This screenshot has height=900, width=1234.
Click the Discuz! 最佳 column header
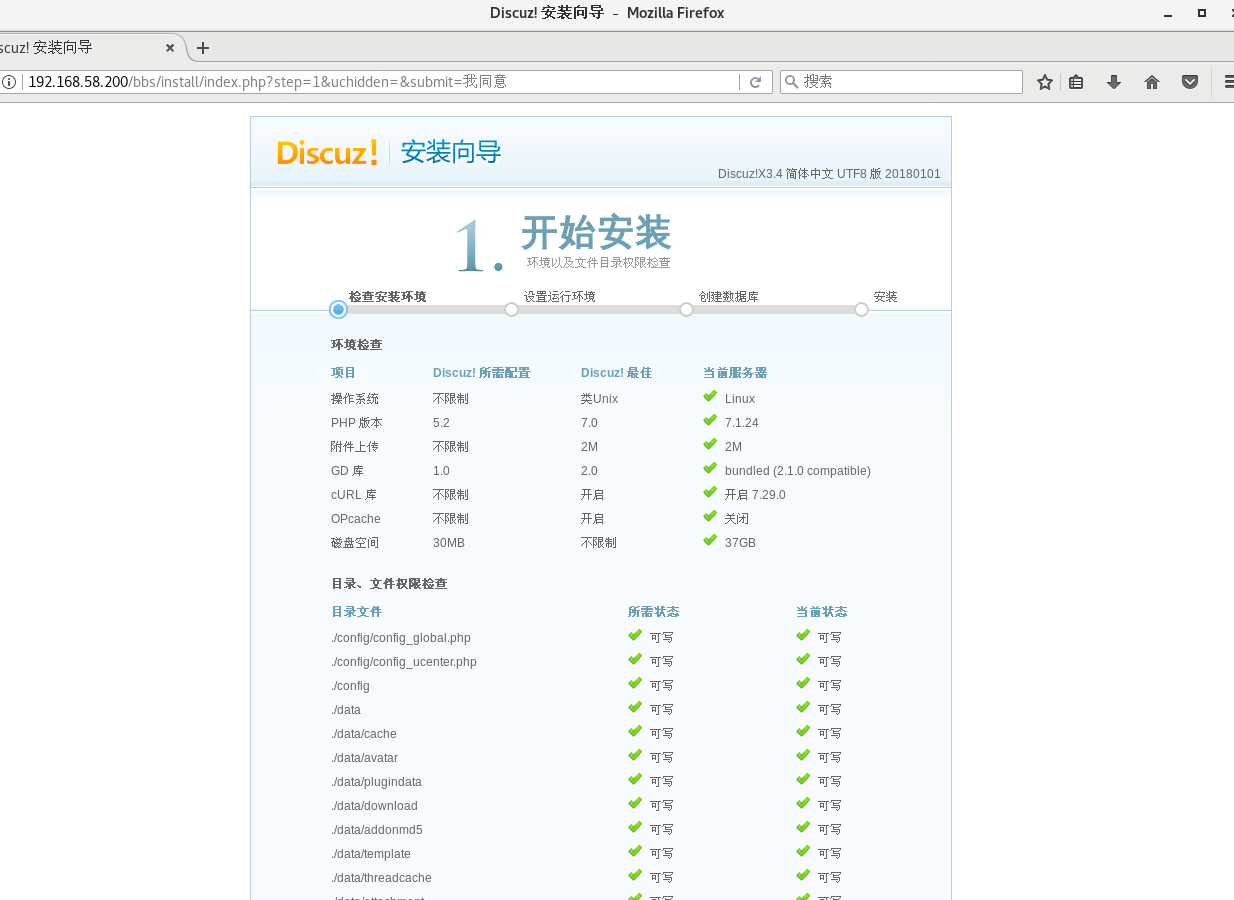coord(617,373)
